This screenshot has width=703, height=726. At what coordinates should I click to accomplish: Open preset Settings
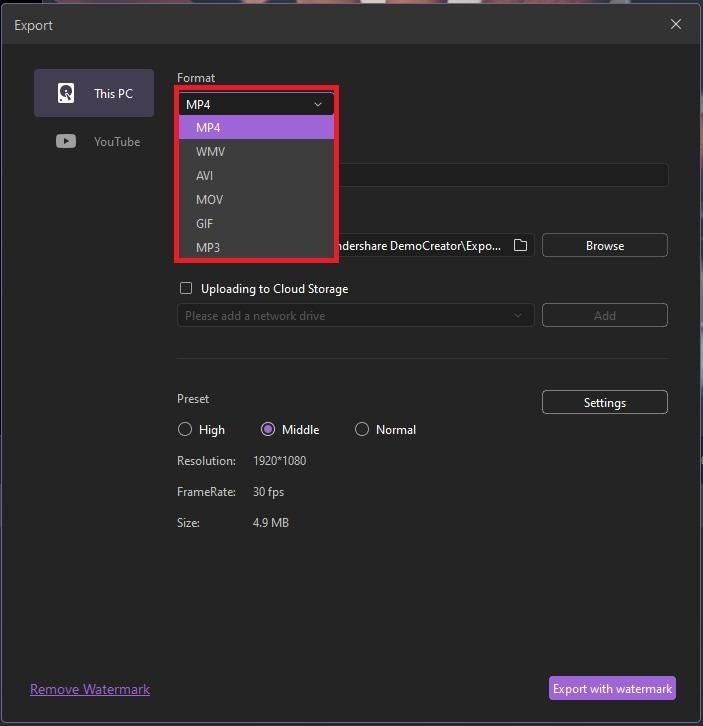pos(604,402)
